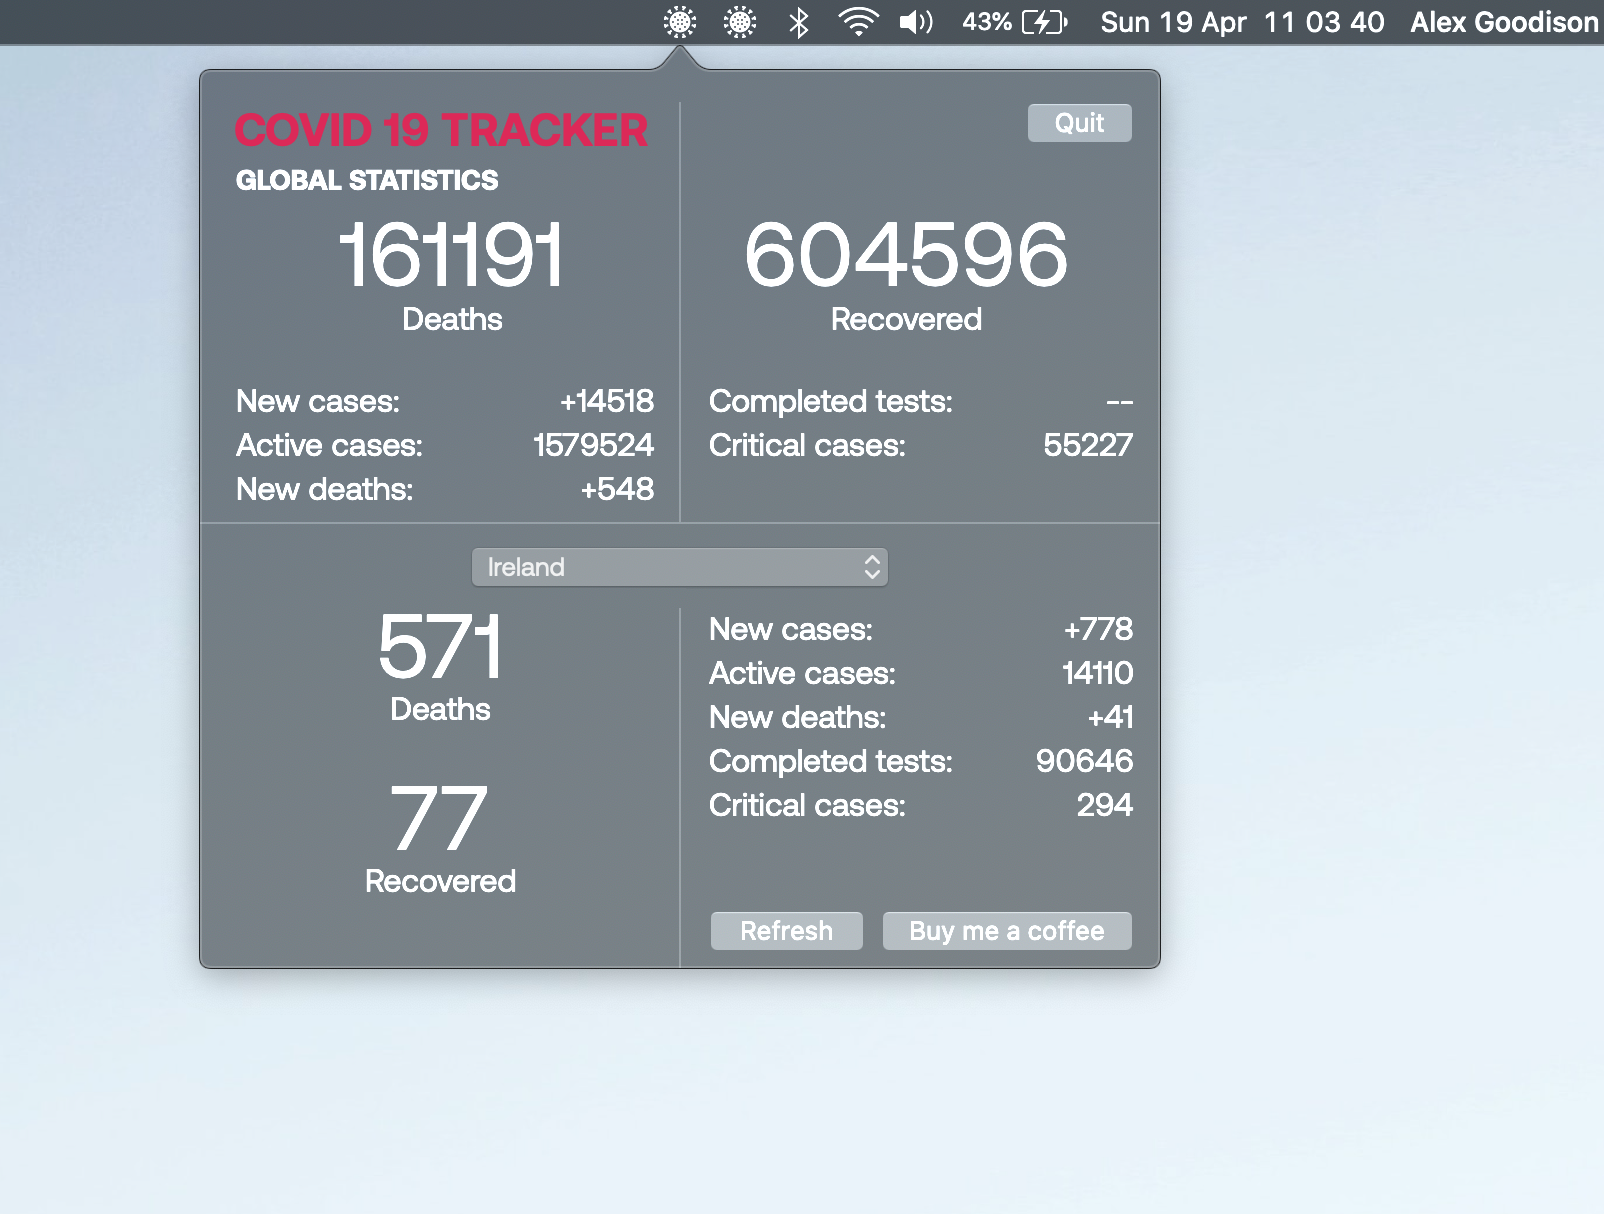Quit the COVID 19 Tracker app
This screenshot has width=1604, height=1214.
1079,122
